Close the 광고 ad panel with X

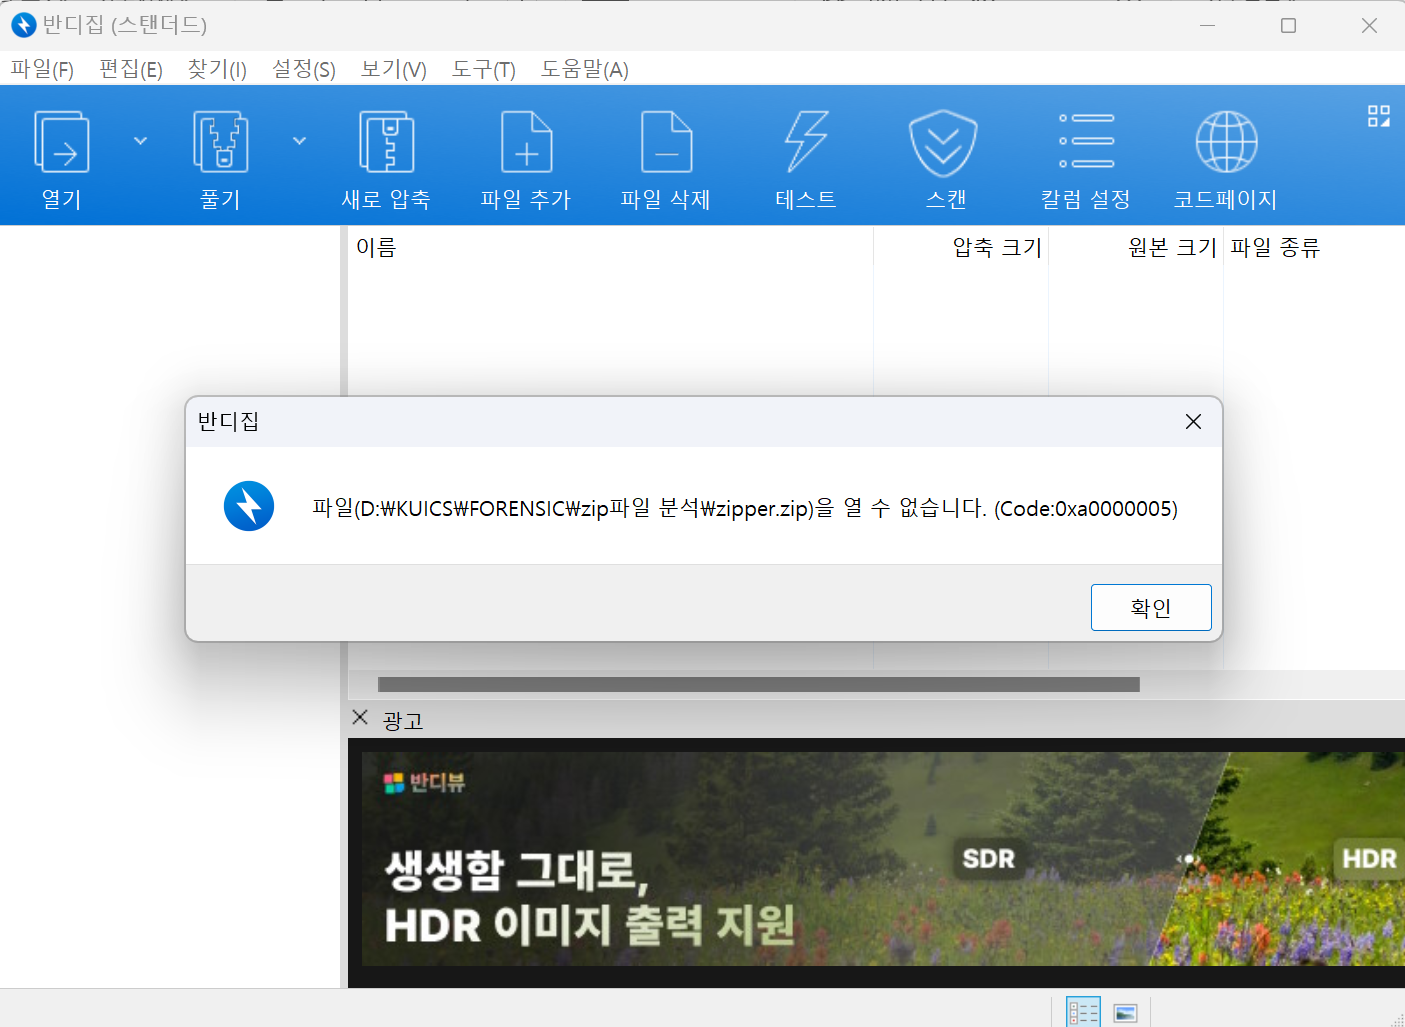click(360, 717)
